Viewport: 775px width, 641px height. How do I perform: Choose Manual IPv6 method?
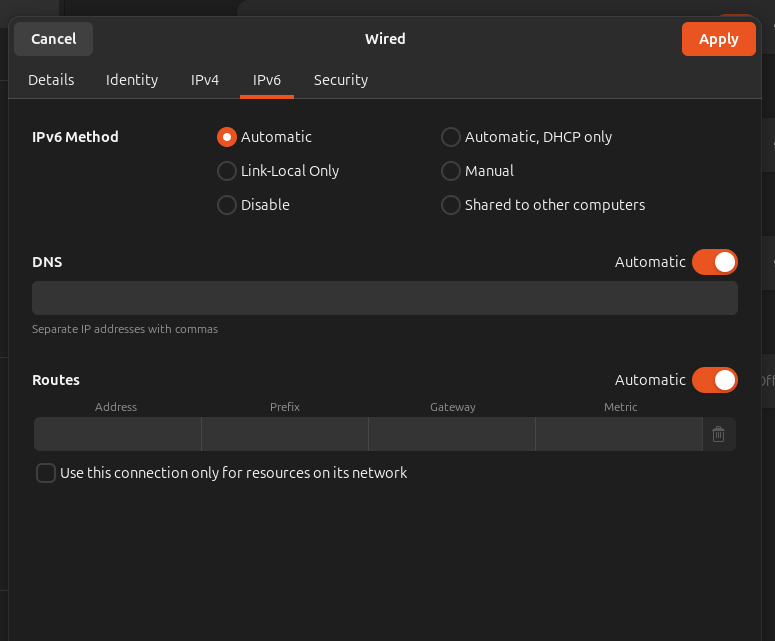(x=451, y=171)
